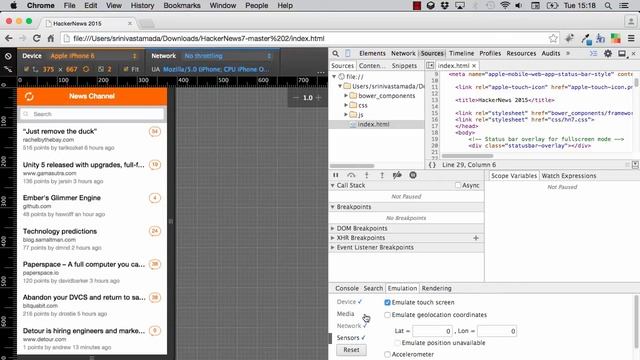640x360 pixels.
Task: Toggle the Fit checkbox in device toolbar
Action: coord(126,69)
